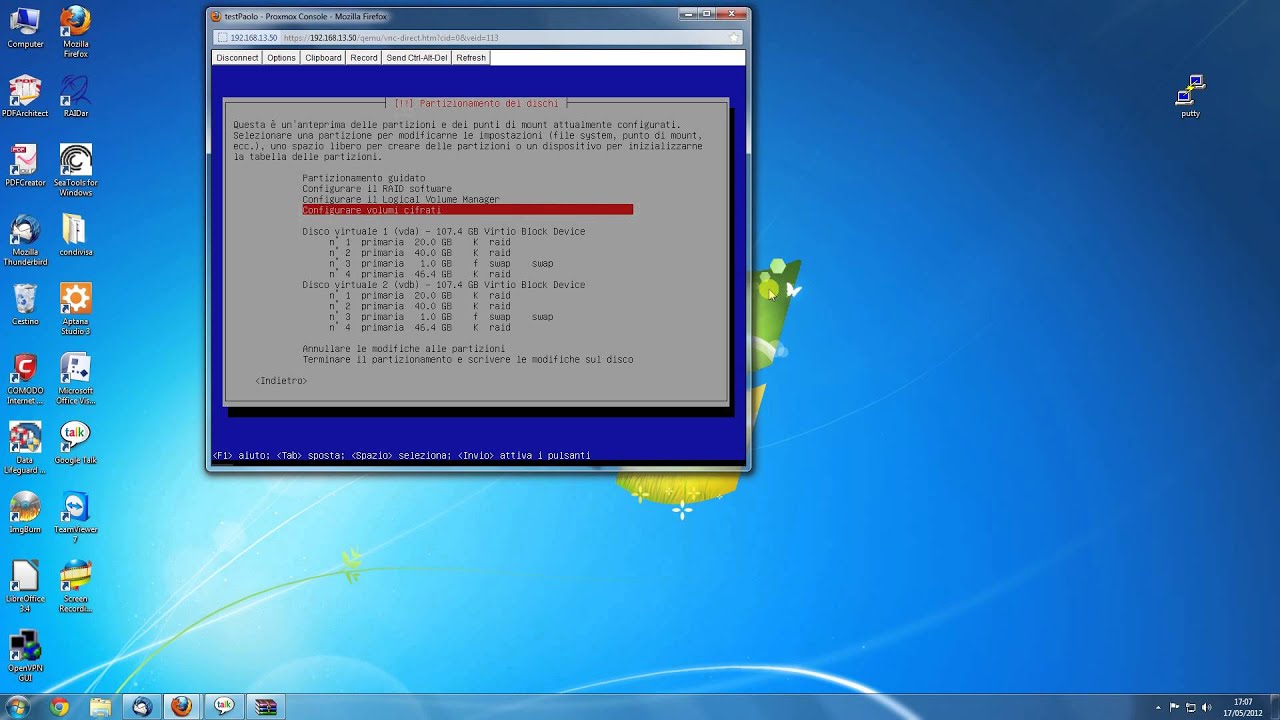Viewport: 1280px width, 720px height.
Task: Click the Clipboard console button
Action: pos(323,58)
